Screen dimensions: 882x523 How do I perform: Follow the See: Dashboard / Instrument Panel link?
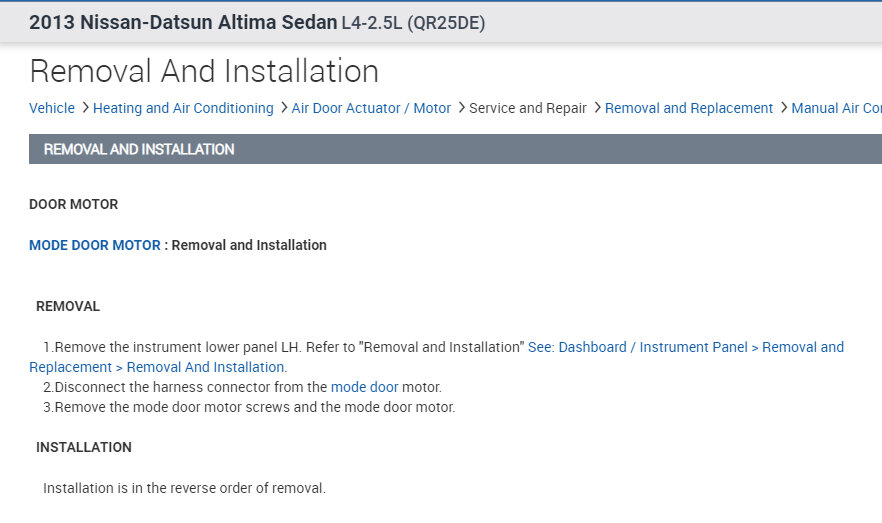pyautogui.click(x=685, y=347)
